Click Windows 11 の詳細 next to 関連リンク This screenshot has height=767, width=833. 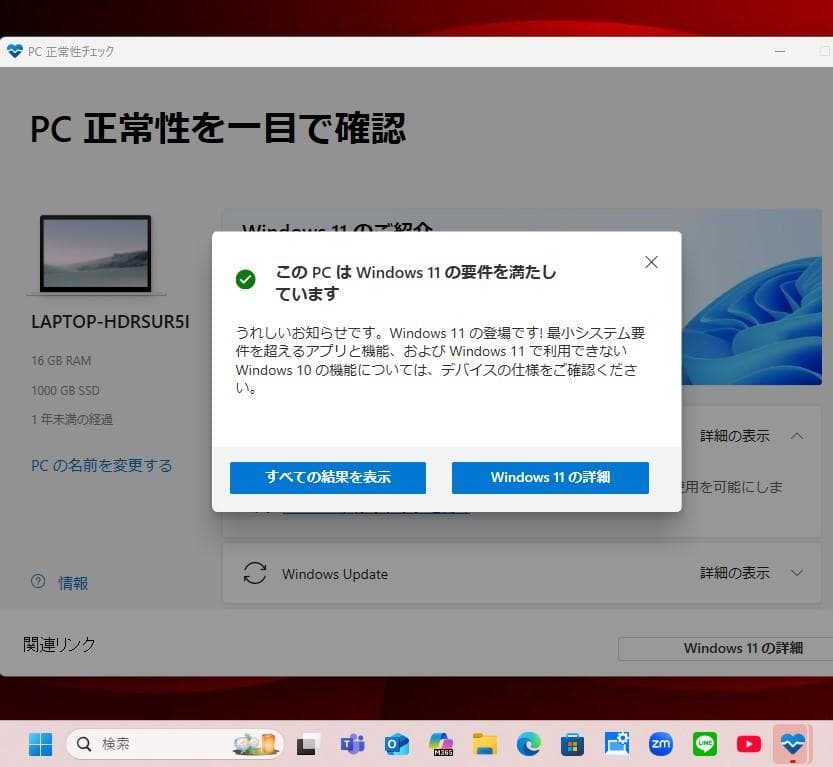click(745, 648)
